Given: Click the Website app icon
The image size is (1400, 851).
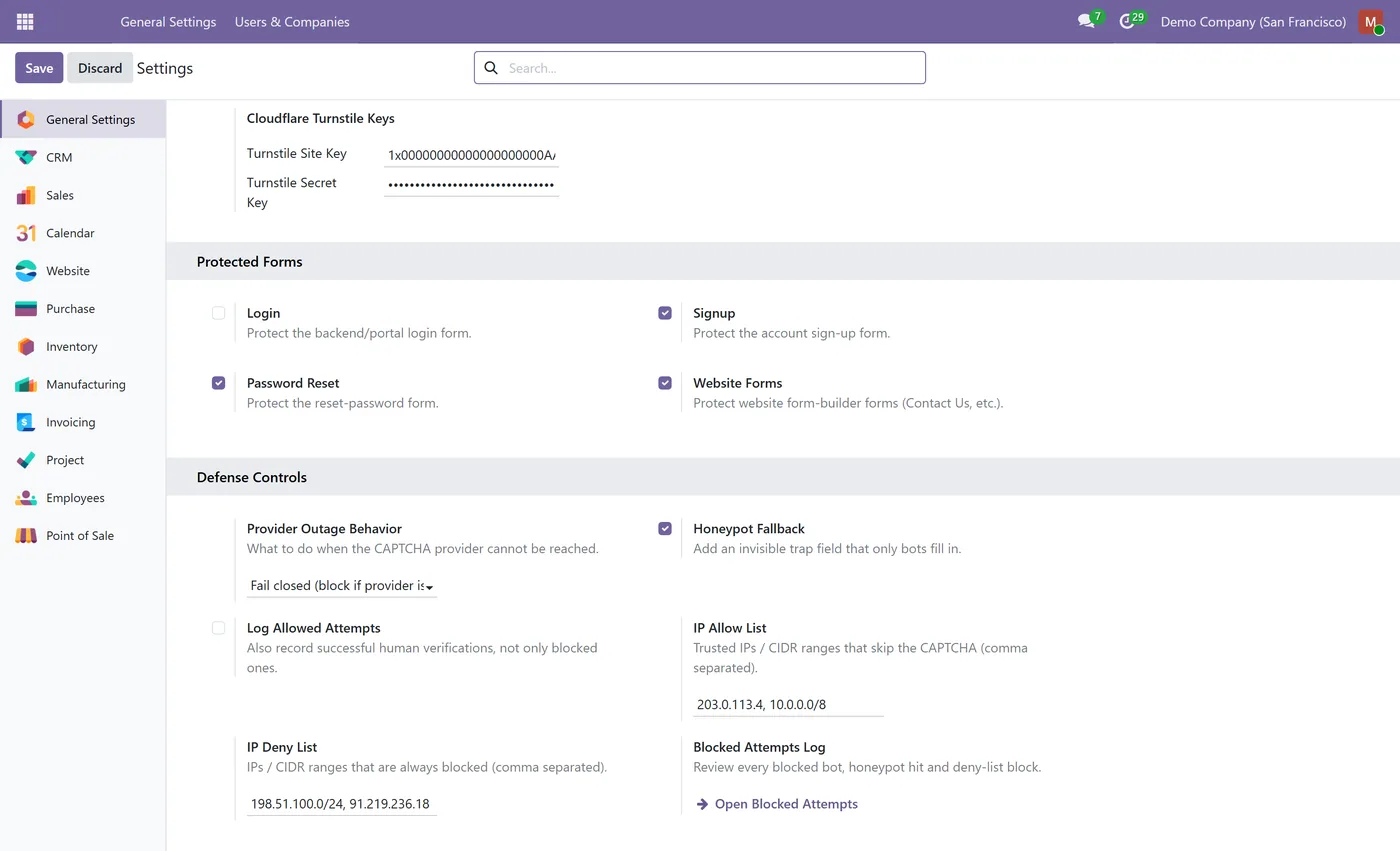Looking at the screenshot, I should point(26,271).
